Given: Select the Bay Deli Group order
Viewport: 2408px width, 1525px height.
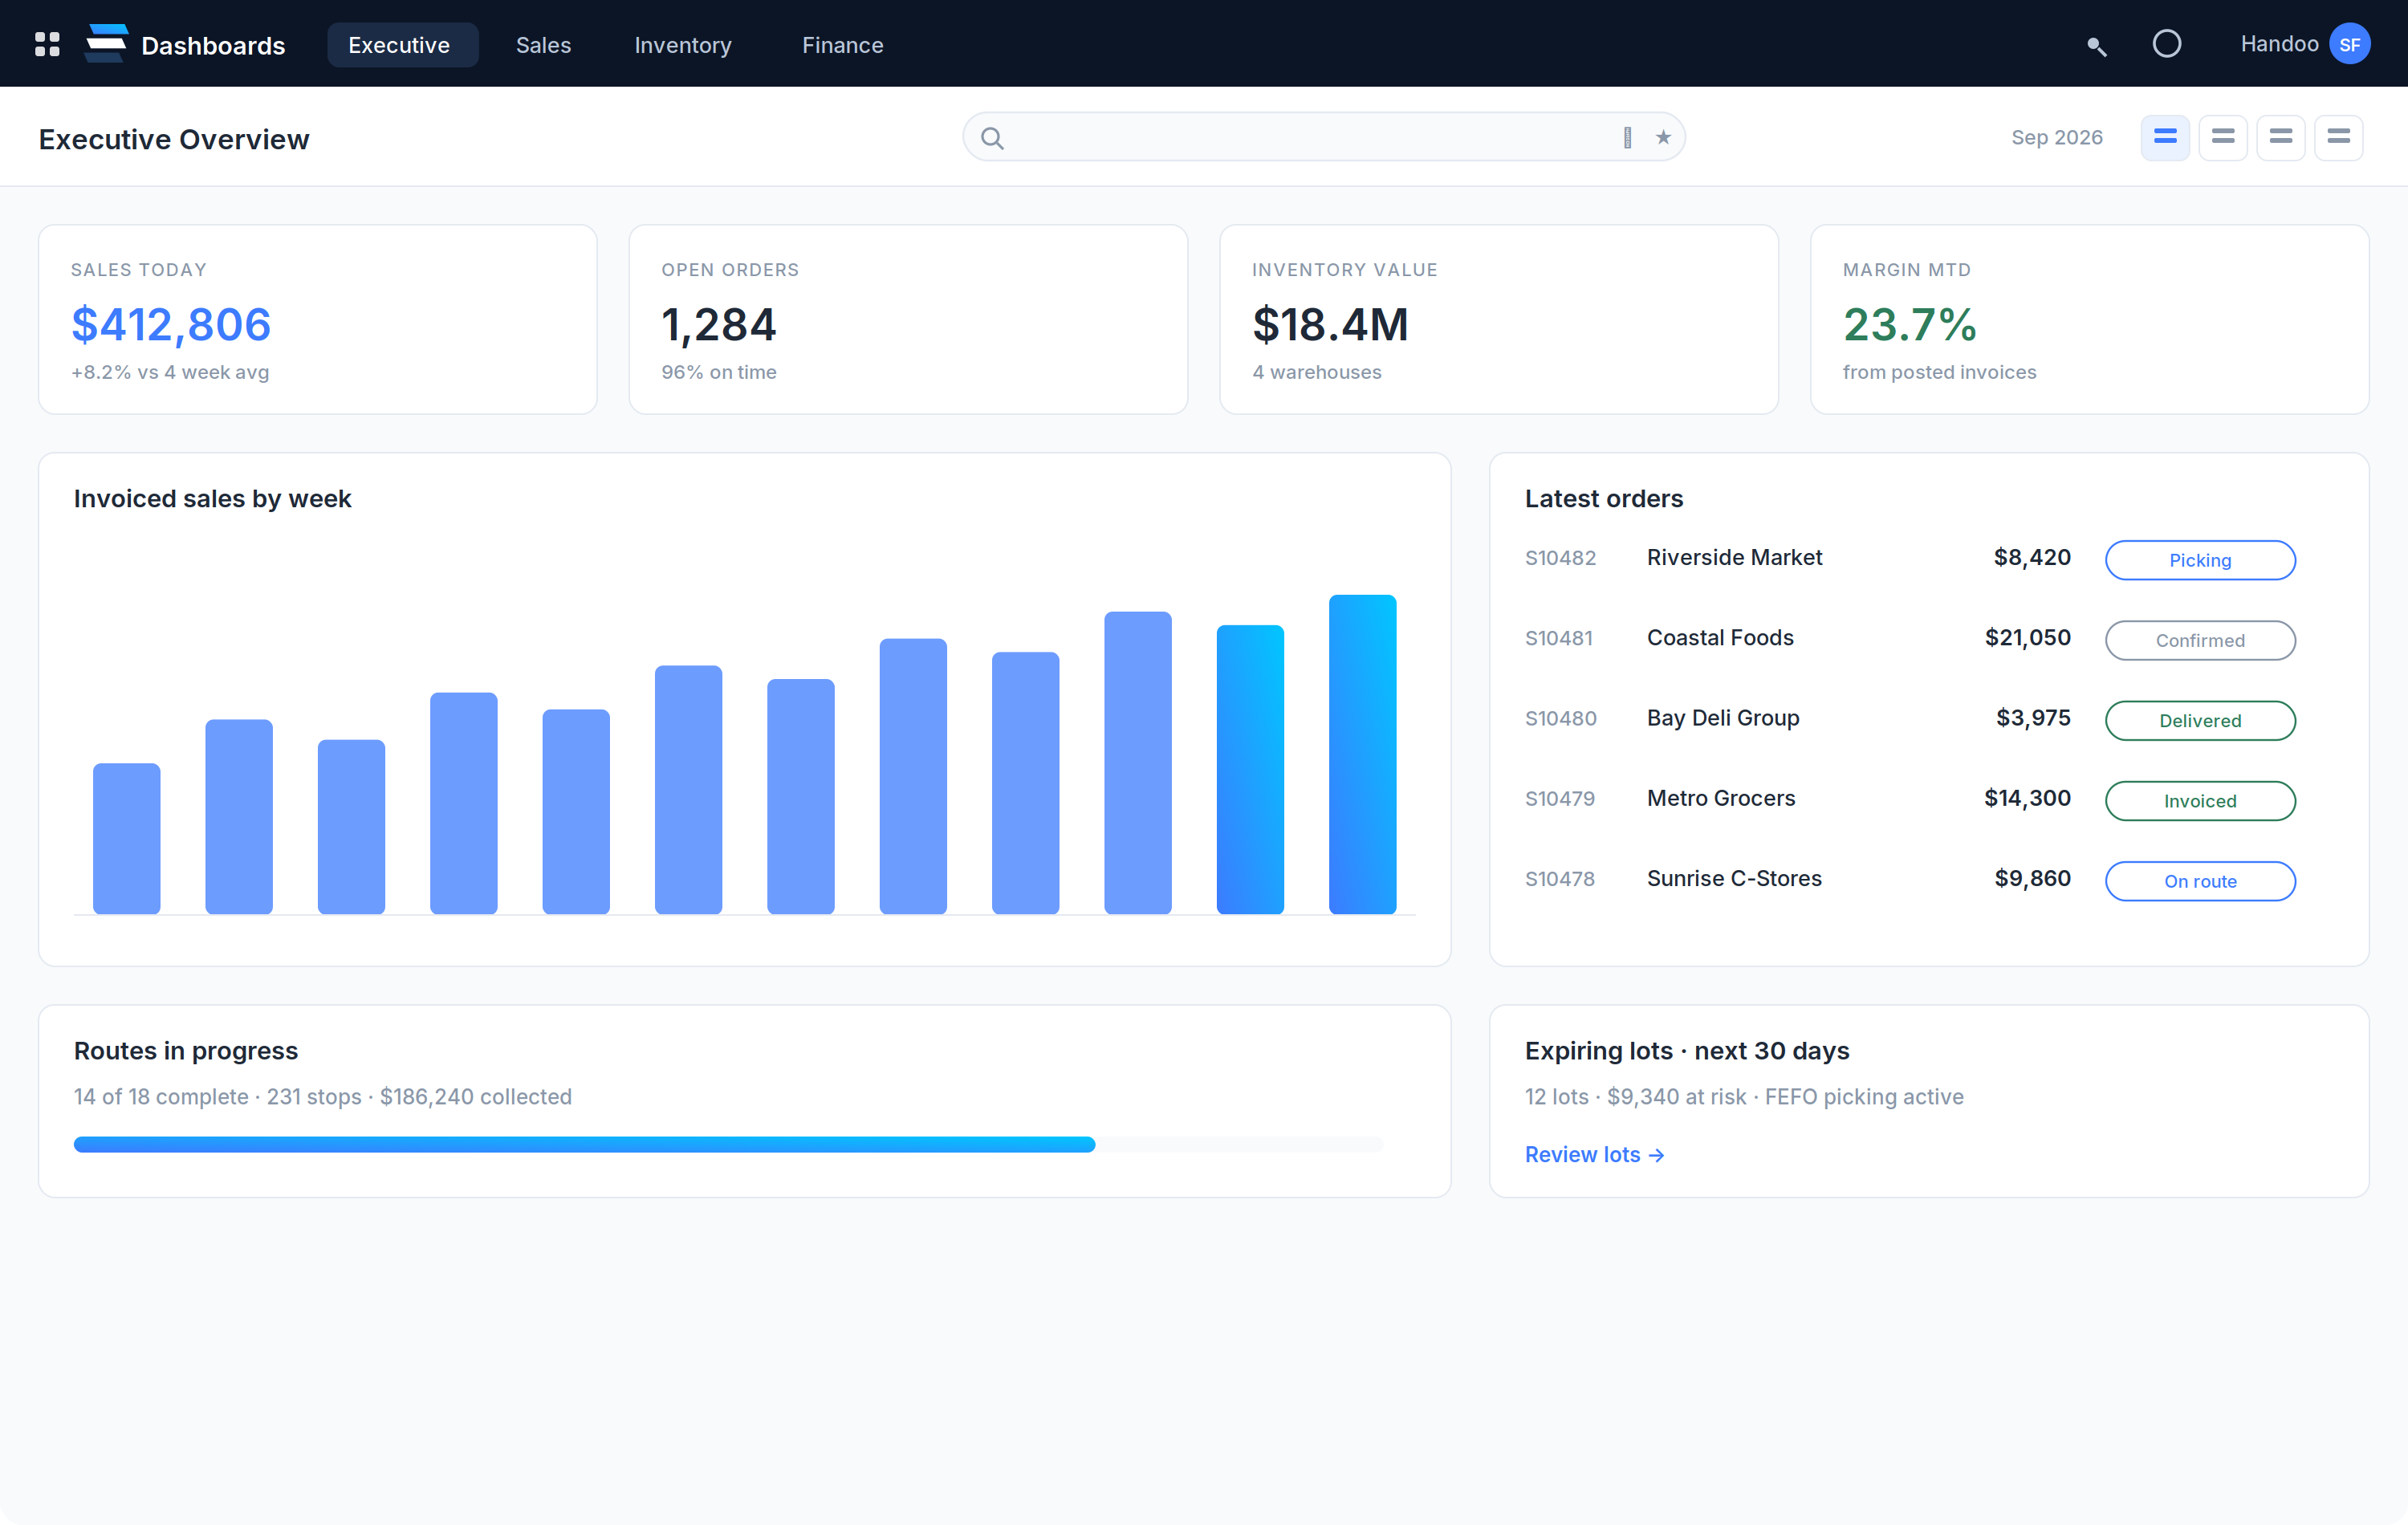Looking at the screenshot, I should pyautogui.click(x=1910, y=719).
